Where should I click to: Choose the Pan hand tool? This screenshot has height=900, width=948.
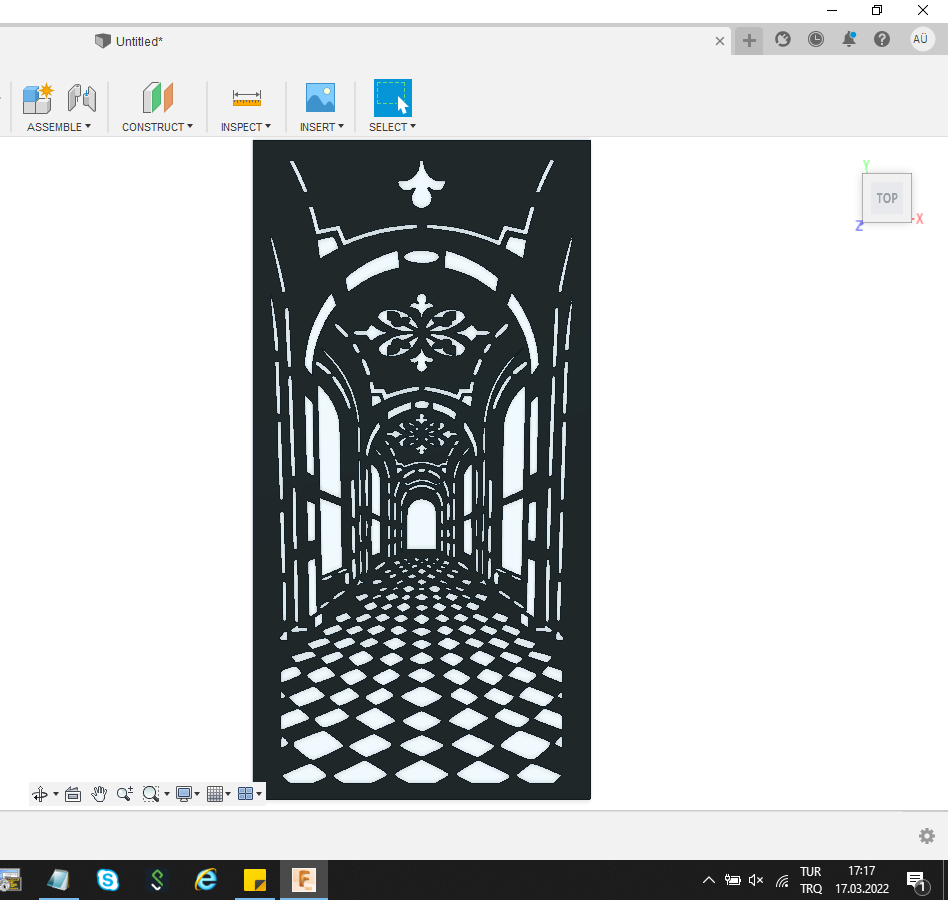[x=99, y=794]
